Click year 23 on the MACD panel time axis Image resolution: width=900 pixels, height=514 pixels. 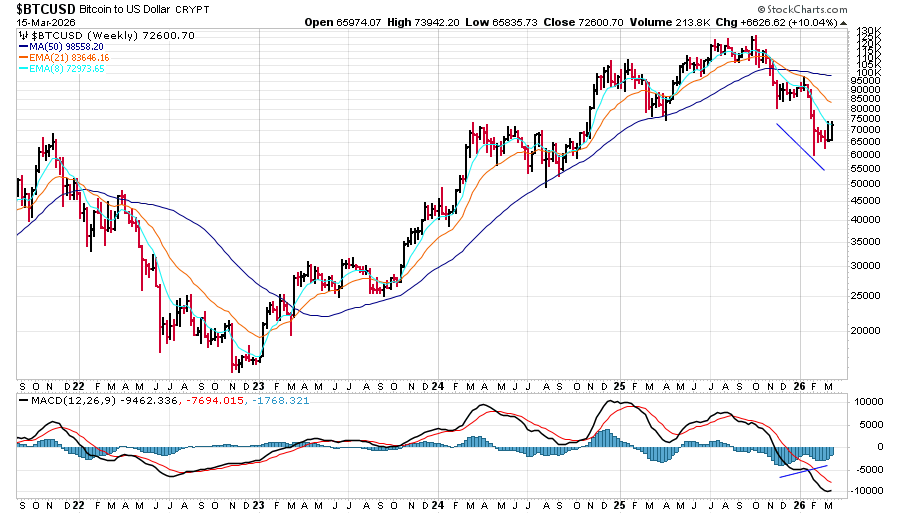pyautogui.click(x=258, y=505)
